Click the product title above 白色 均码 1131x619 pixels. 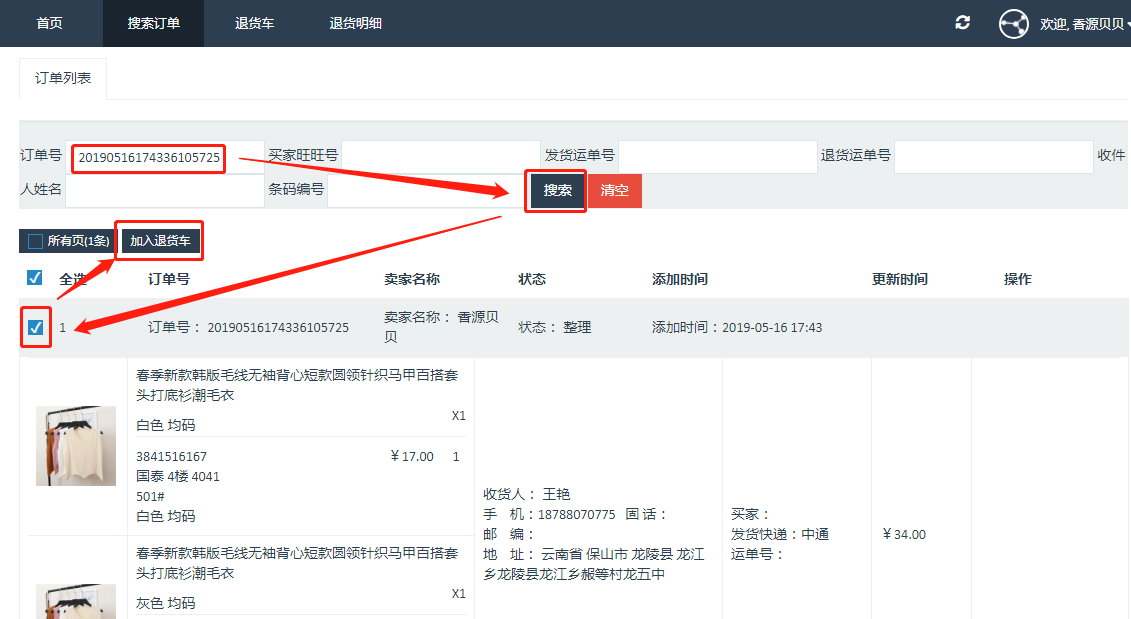tap(297, 385)
